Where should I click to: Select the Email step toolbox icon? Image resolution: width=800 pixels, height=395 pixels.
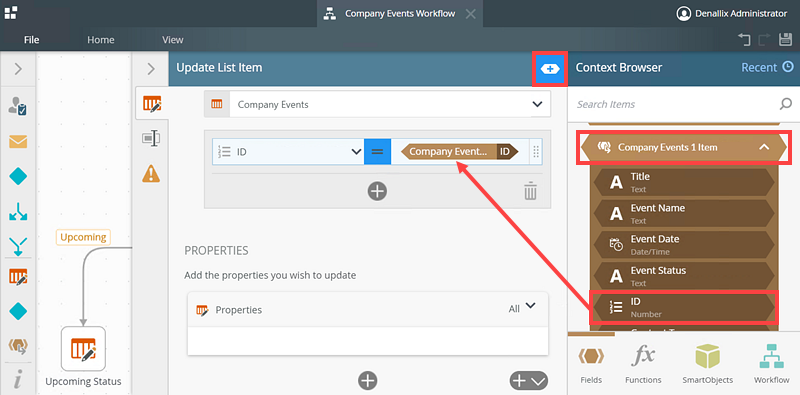tap(18, 141)
